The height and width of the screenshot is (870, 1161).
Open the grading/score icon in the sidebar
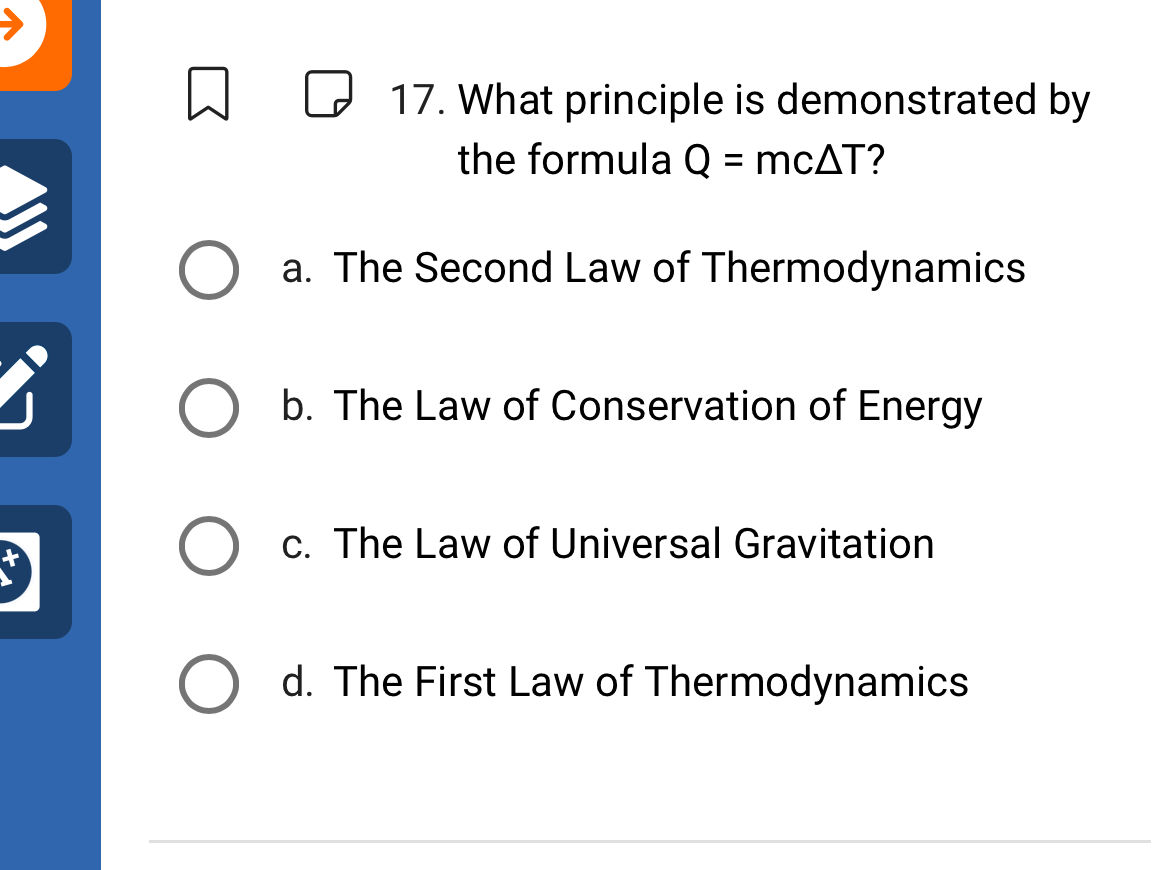pyautogui.click(x=25, y=572)
